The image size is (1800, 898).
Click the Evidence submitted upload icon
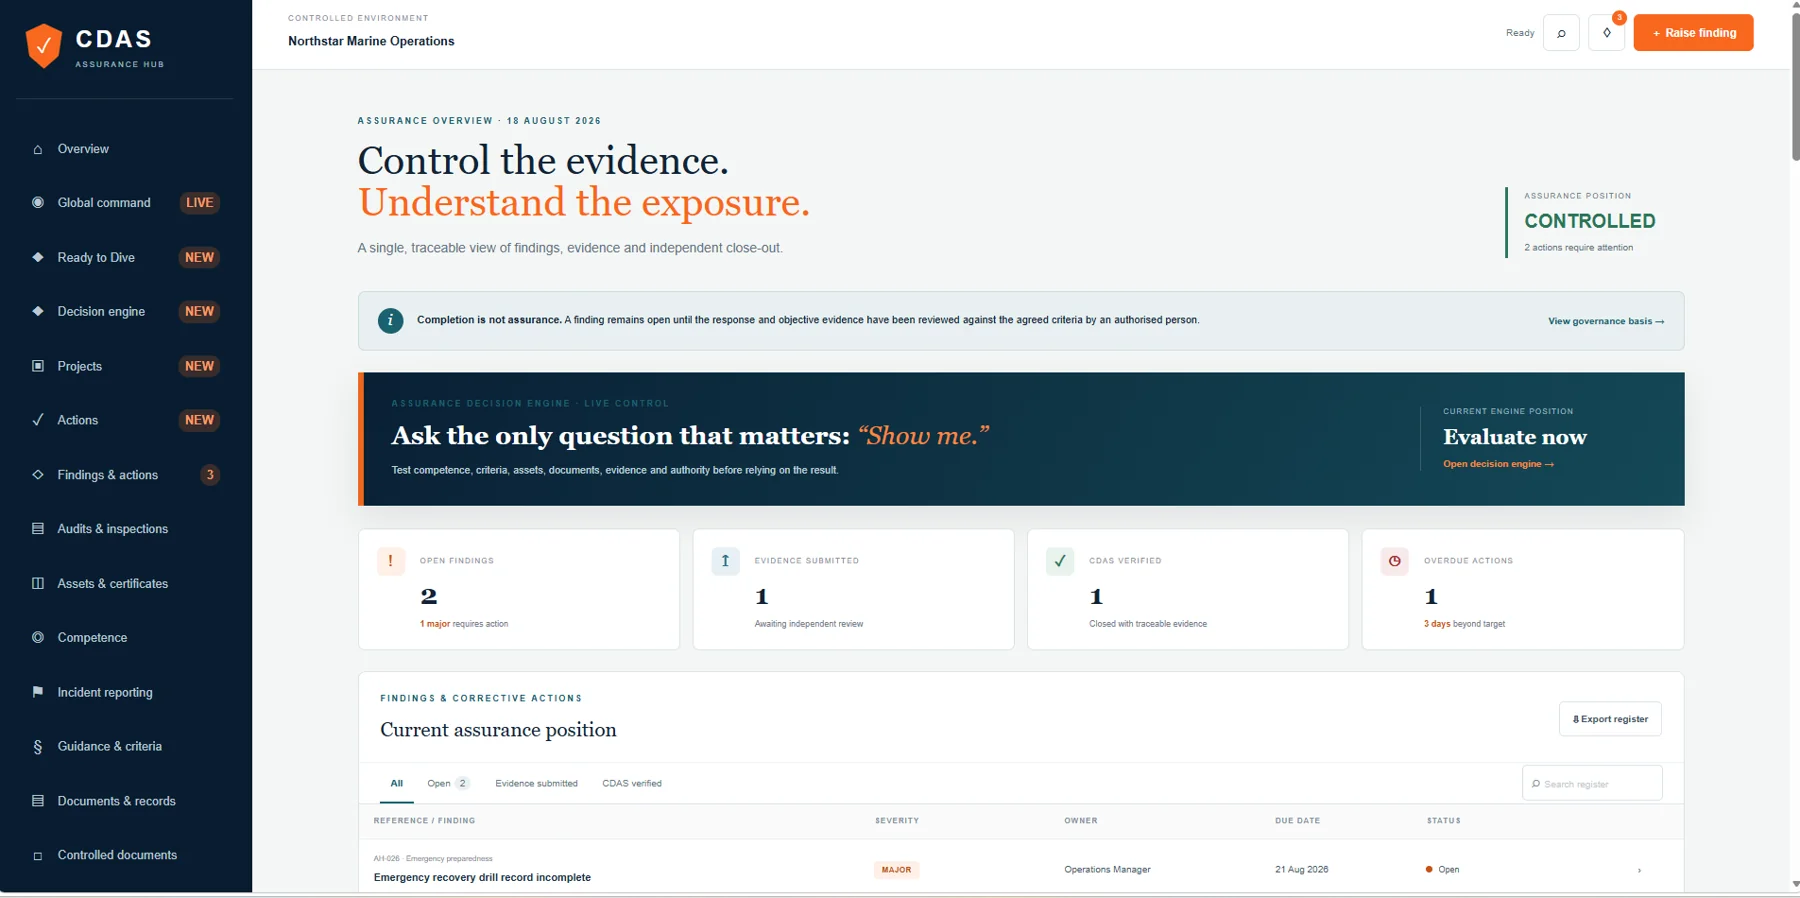click(725, 561)
